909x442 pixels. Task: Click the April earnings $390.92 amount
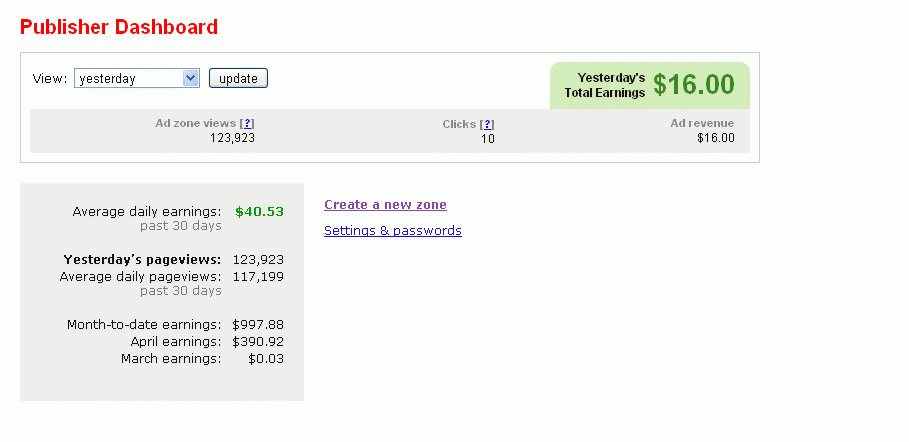click(257, 342)
